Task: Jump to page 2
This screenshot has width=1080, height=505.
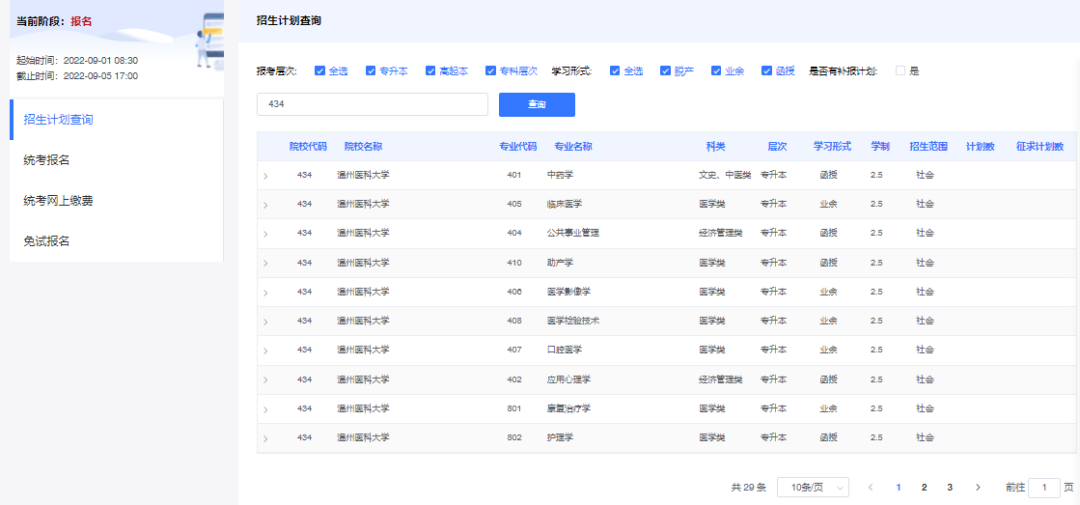Action: click(x=924, y=487)
